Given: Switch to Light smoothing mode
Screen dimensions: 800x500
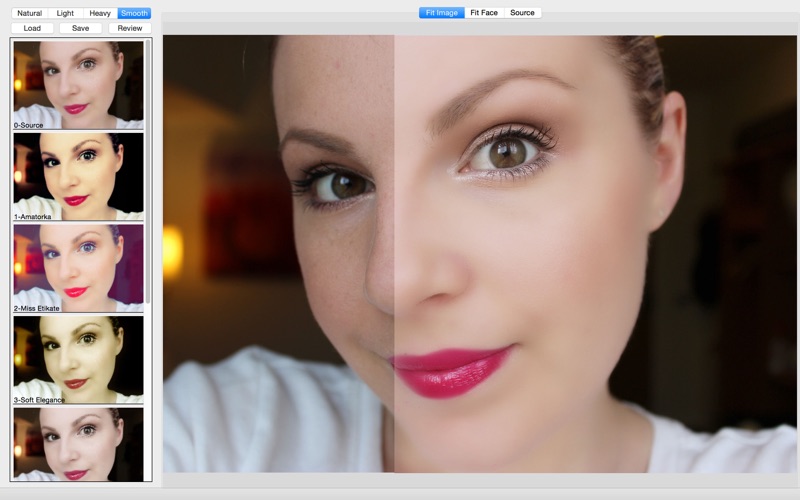Looking at the screenshot, I should click(65, 13).
